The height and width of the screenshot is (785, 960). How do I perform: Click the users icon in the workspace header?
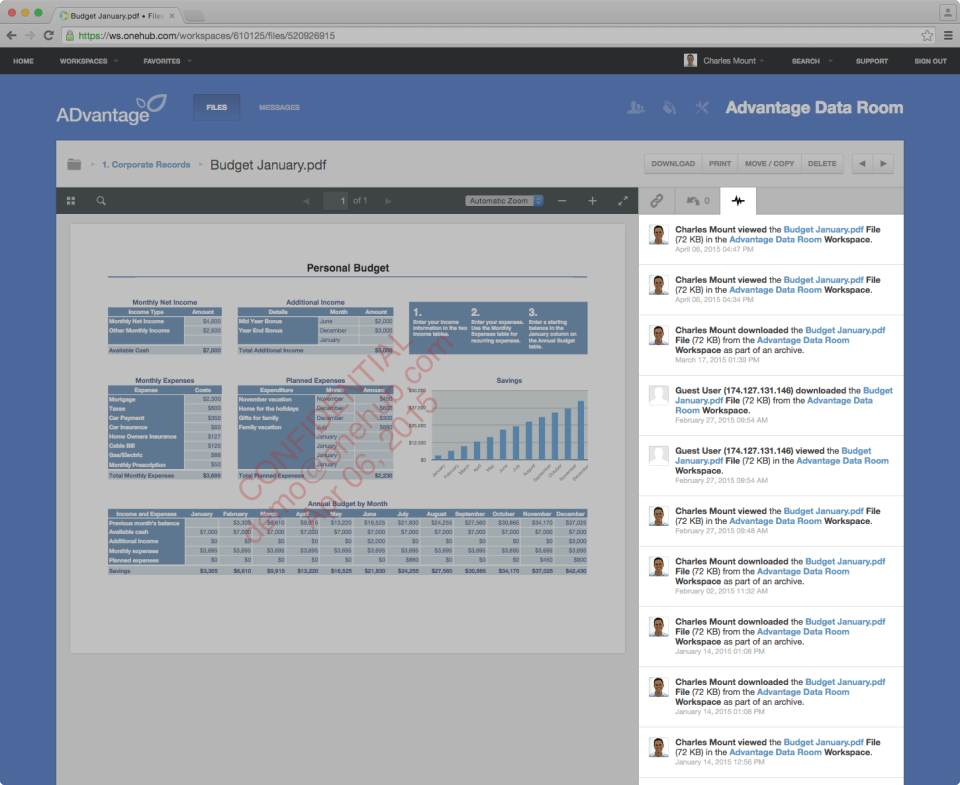(637, 108)
